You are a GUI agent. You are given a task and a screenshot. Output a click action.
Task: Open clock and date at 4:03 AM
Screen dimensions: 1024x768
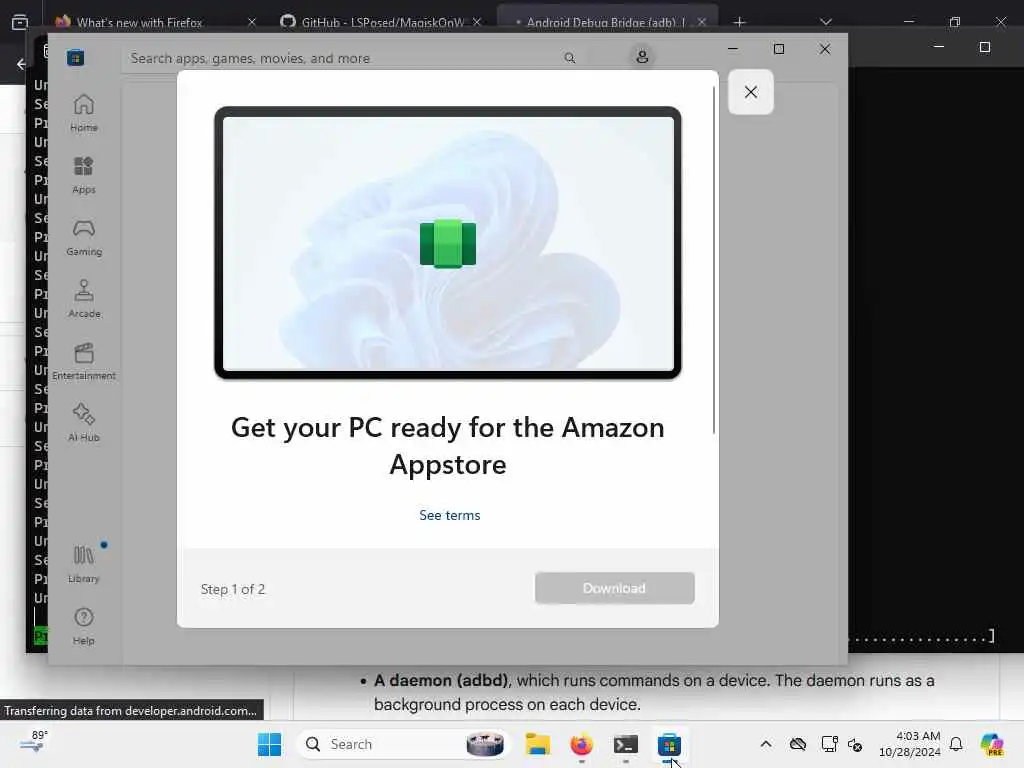pyautogui.click(x=910, y=744)
